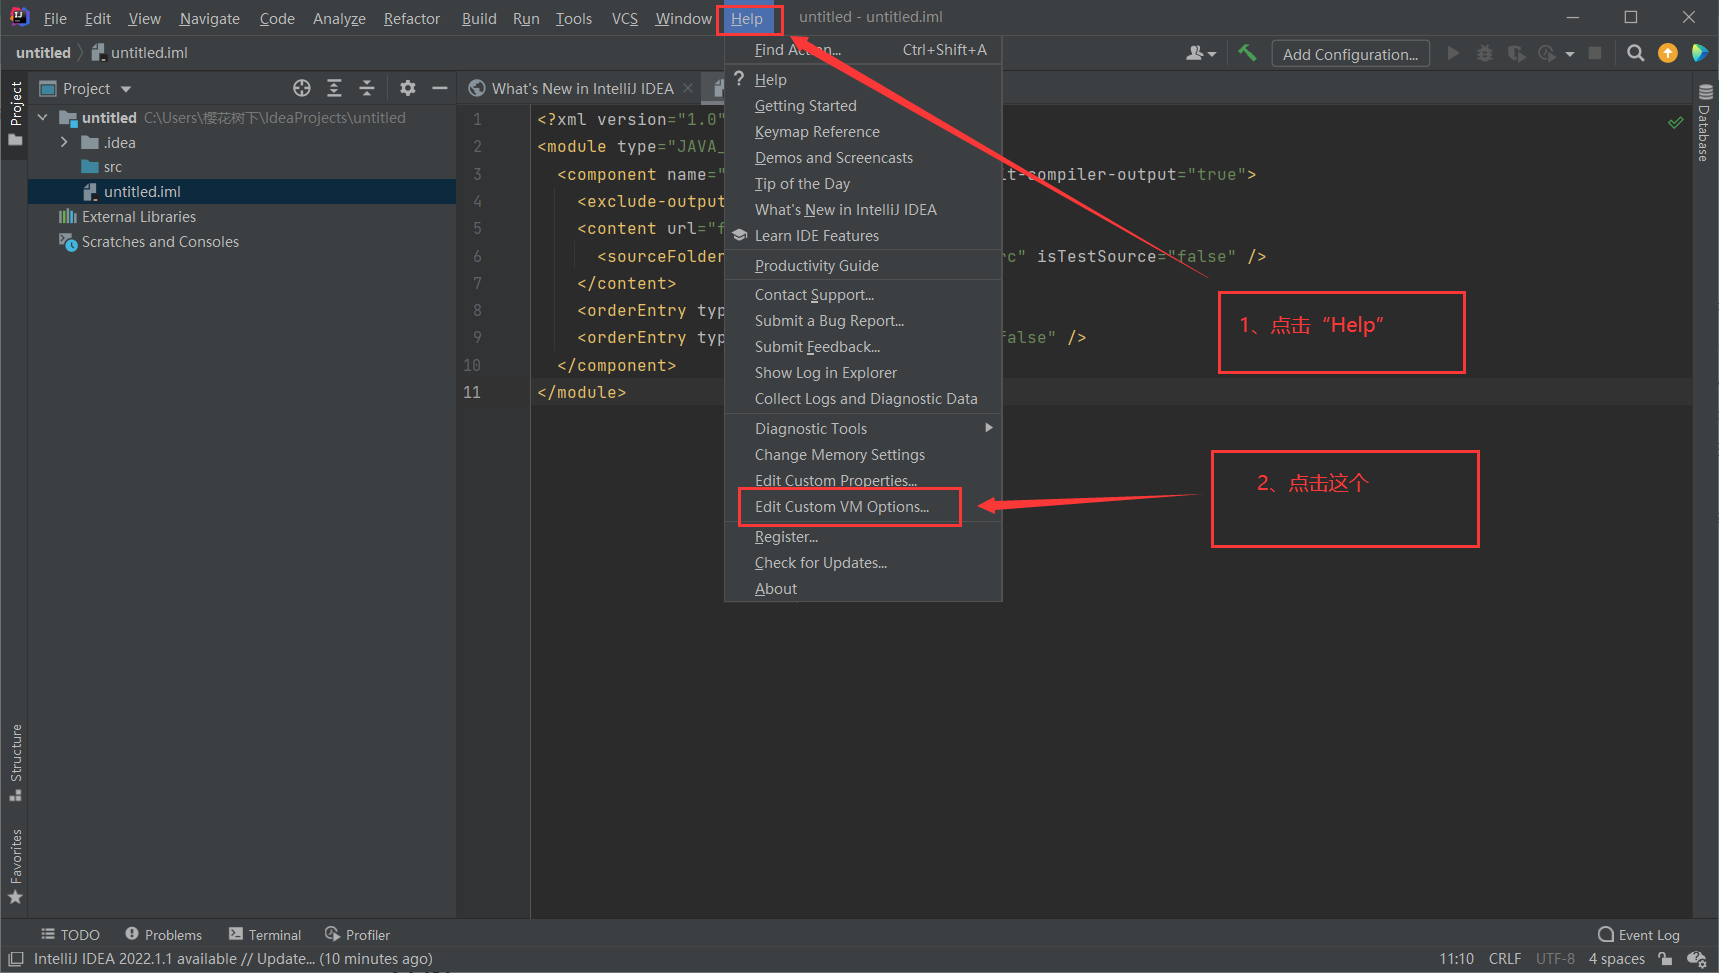The image size is (1719, 973).
Task: Click the Project tool window side tab
Action: coord(15,113)
